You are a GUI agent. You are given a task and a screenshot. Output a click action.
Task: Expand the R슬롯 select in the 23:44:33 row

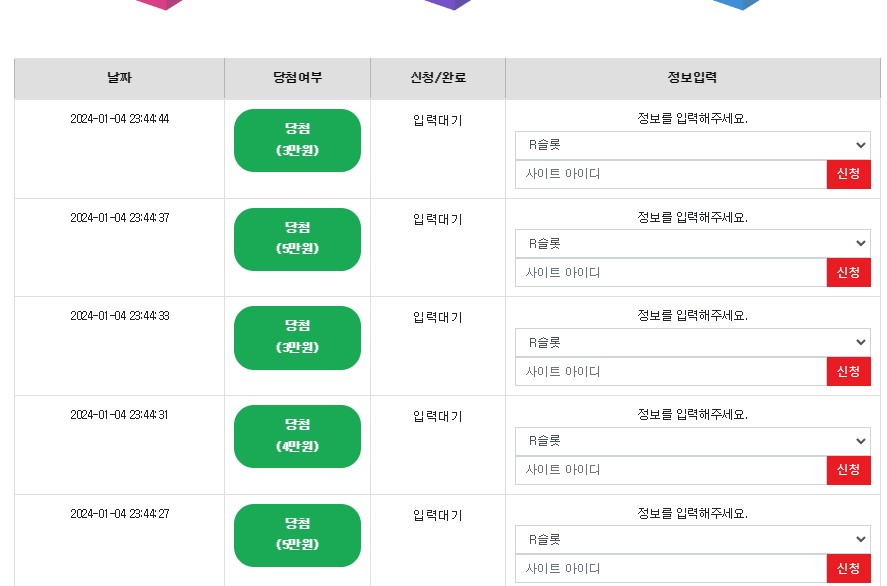692,342
